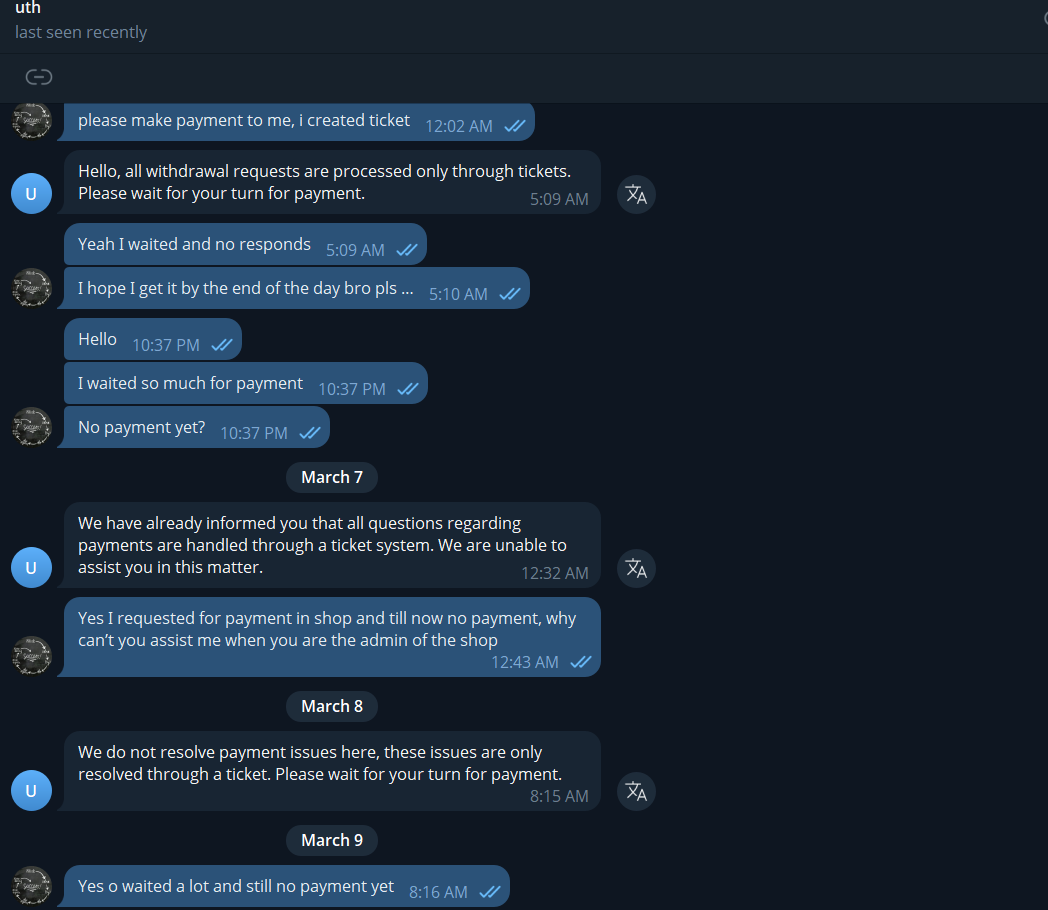The width and height of the screenshot is (1048, 910).
Task: Select the U avatar beside the 8:15 AM message
Action: [31, 791]
